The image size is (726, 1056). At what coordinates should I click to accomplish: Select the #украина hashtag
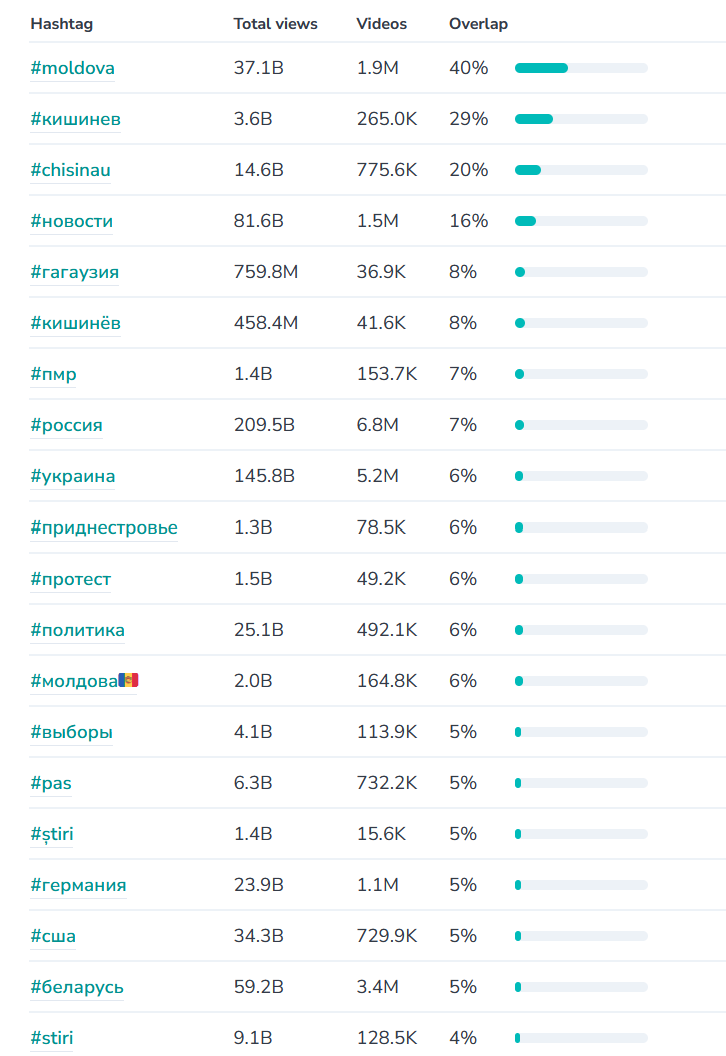[x=72, y=476]
